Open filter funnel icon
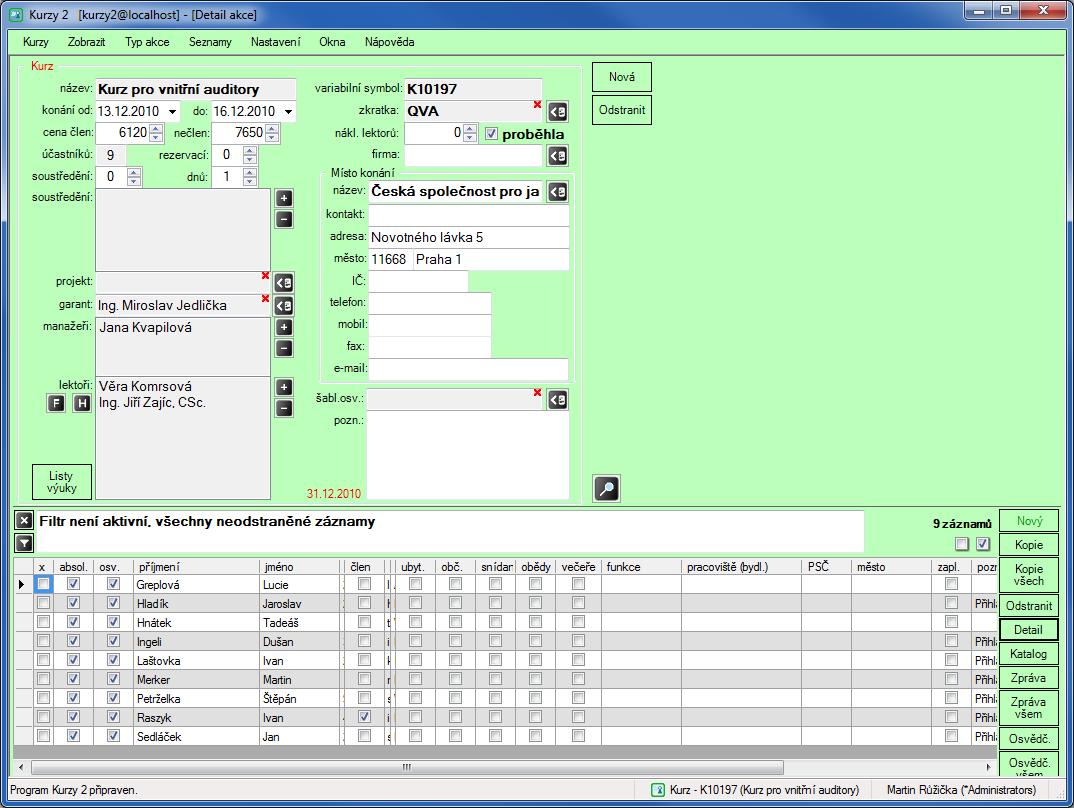 coord(24,544)
